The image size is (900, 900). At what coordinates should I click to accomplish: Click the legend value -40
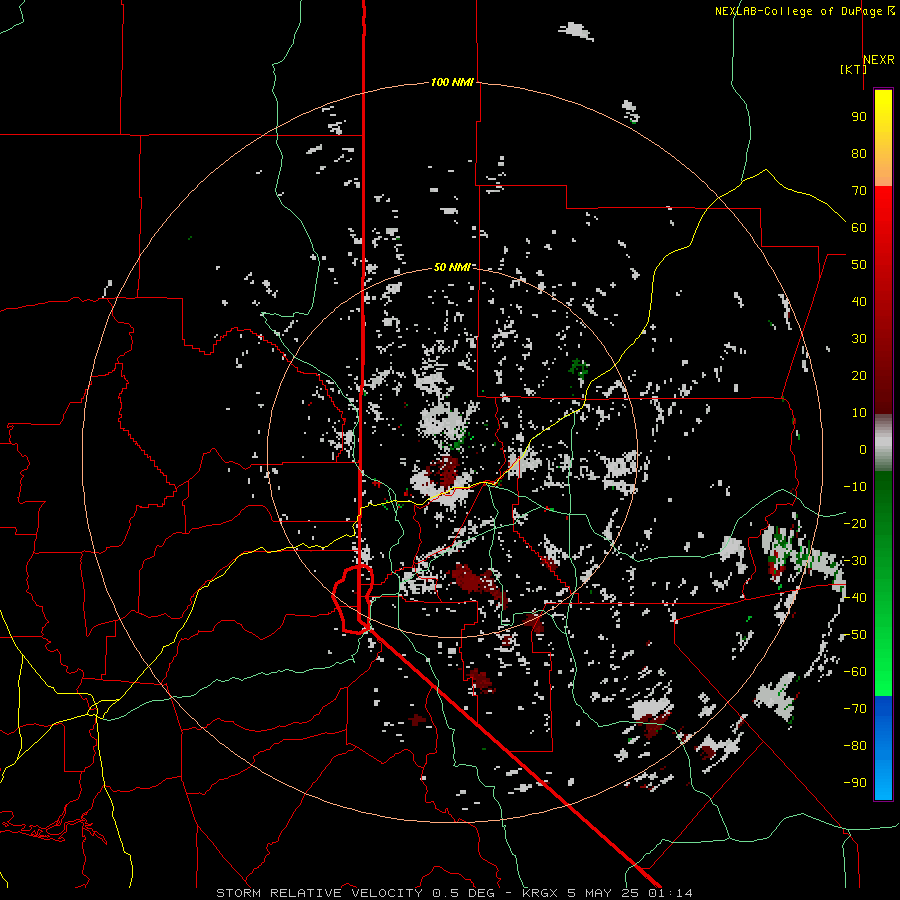pos(855,598)
